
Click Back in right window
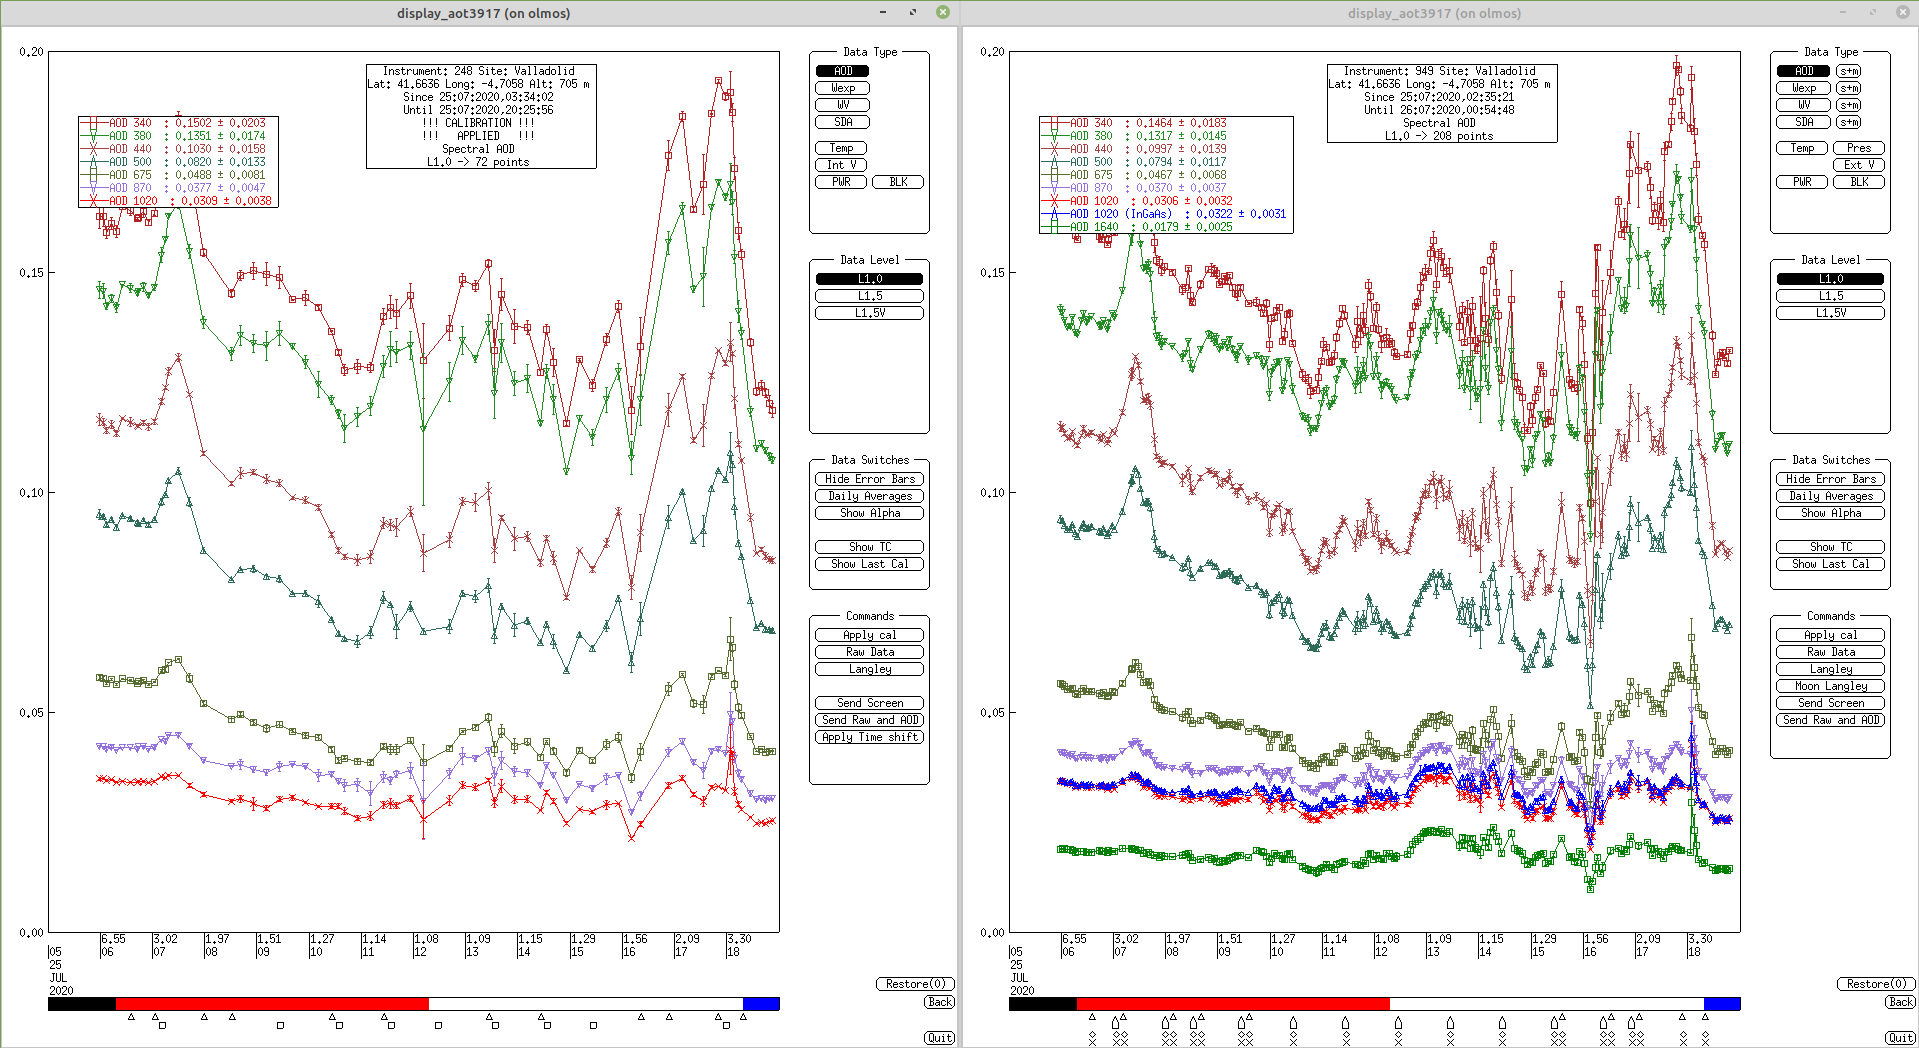(1900, 1002)
